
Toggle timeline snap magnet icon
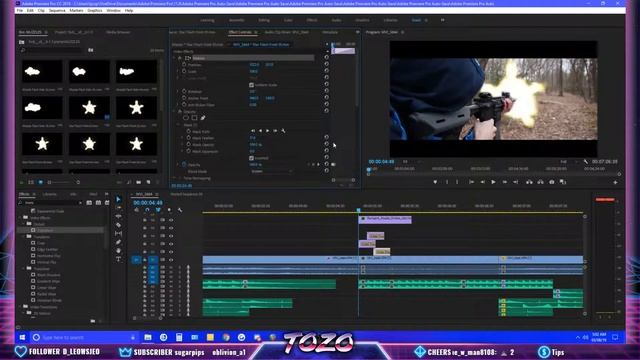click(147, 210)
